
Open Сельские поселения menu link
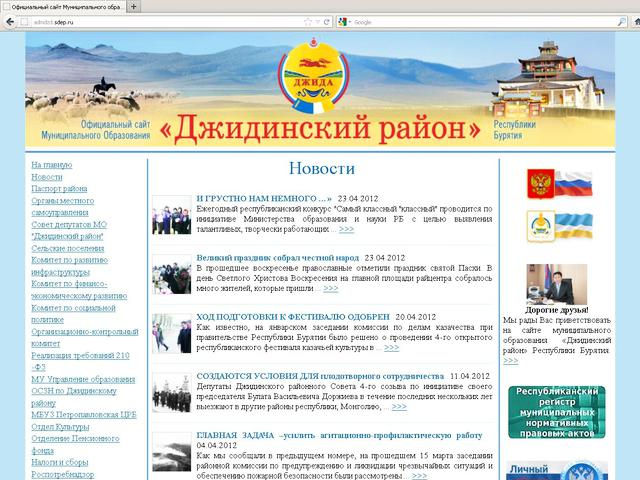(x=68, y=248)
